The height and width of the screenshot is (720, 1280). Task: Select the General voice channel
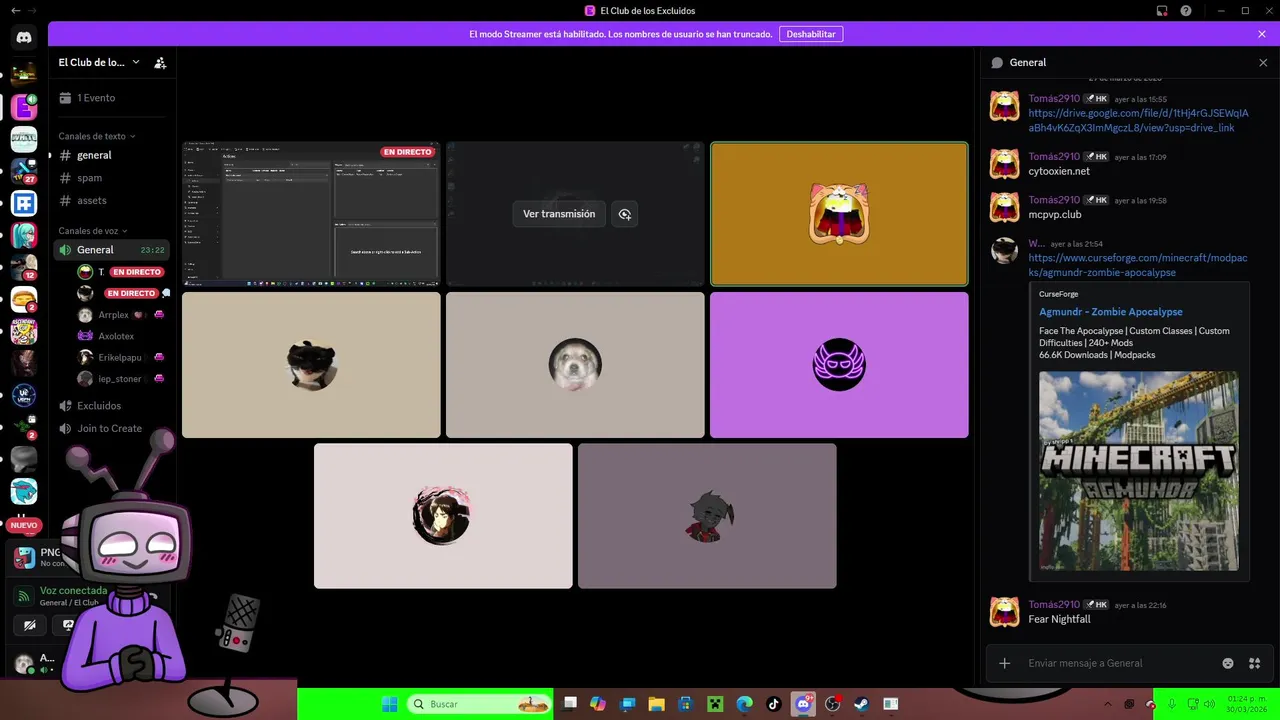111,250
